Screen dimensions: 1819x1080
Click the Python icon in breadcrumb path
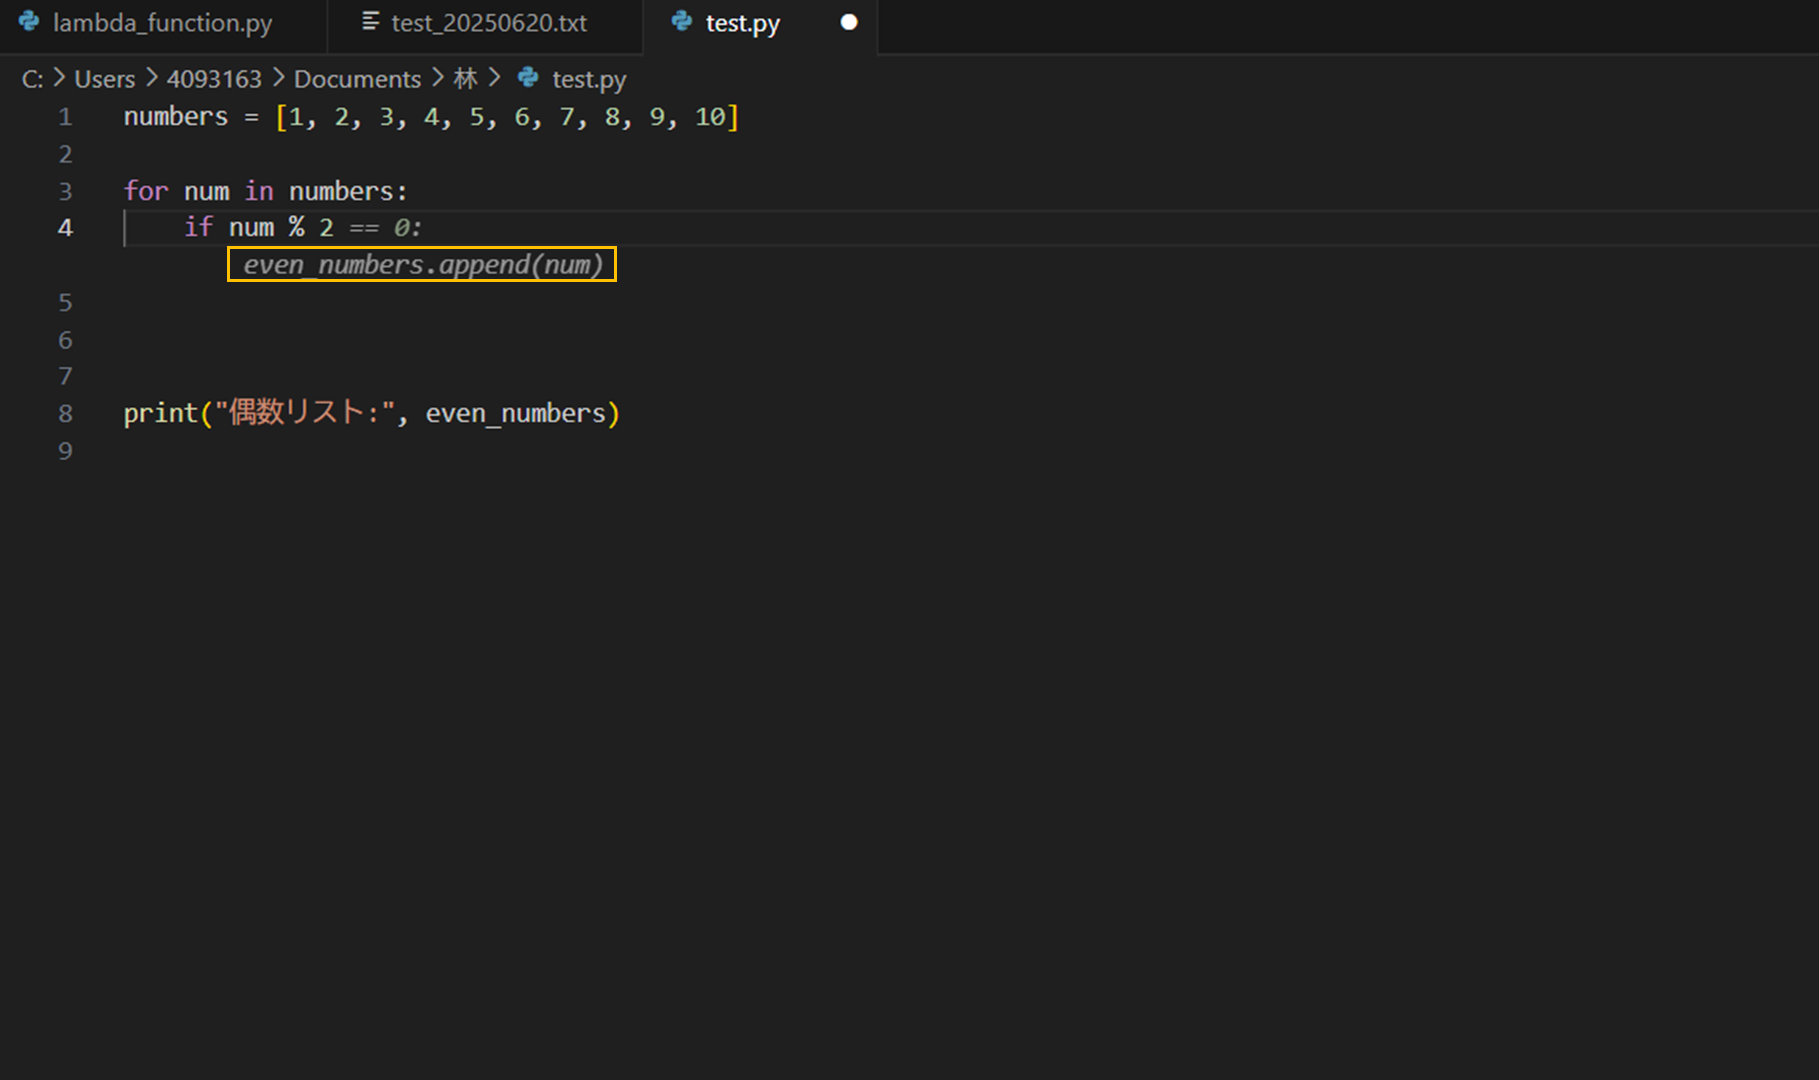tap(528, 77)
